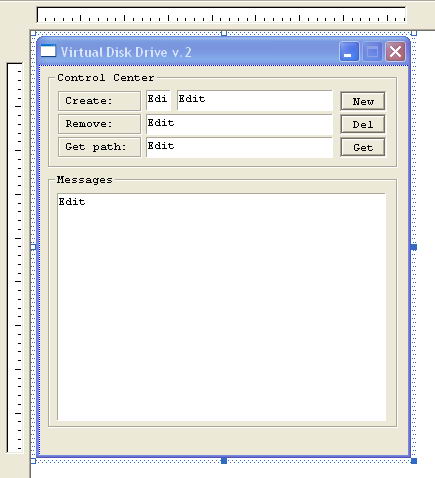
Task: Click inside the large Messages edit box
Action: [x=222, y=307]
